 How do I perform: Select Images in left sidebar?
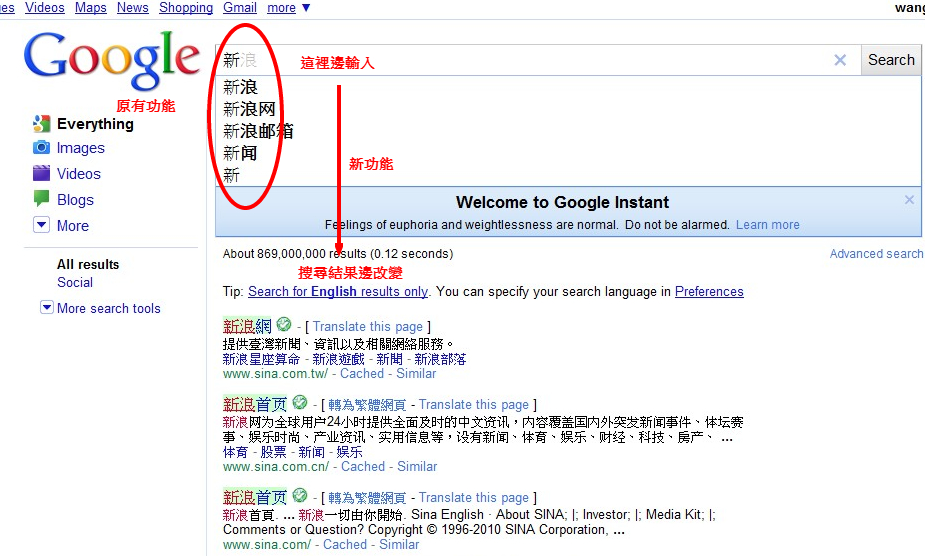click(81, 148)
